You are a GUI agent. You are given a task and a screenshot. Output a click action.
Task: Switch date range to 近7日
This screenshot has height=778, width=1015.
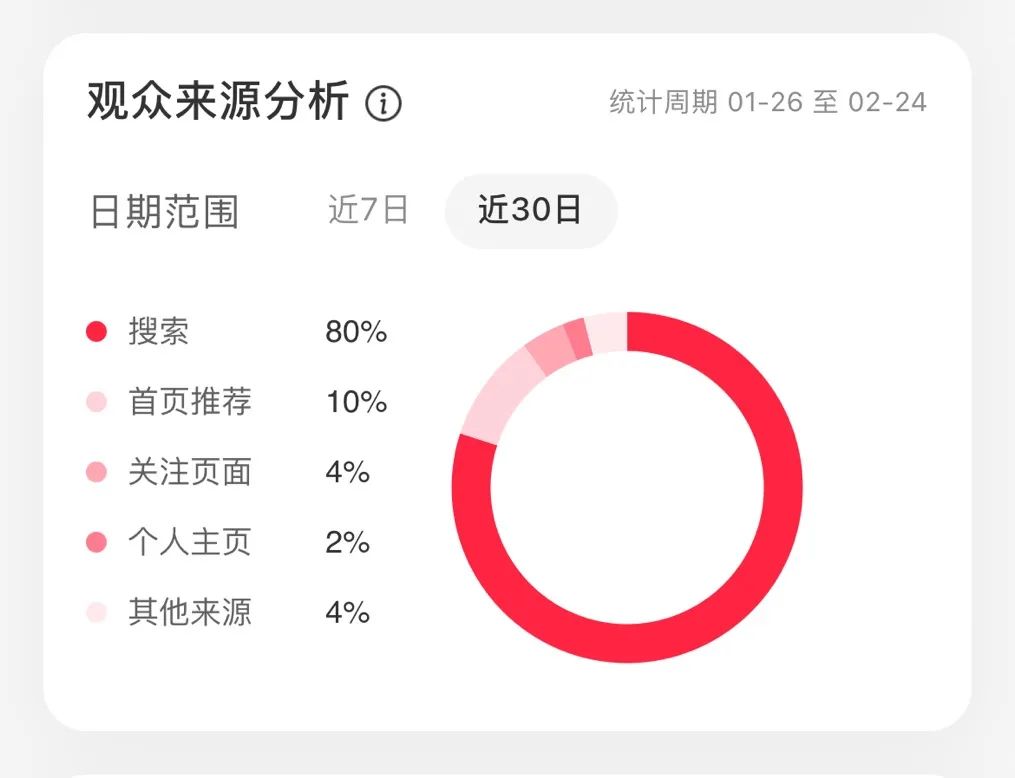coord(368,210)
